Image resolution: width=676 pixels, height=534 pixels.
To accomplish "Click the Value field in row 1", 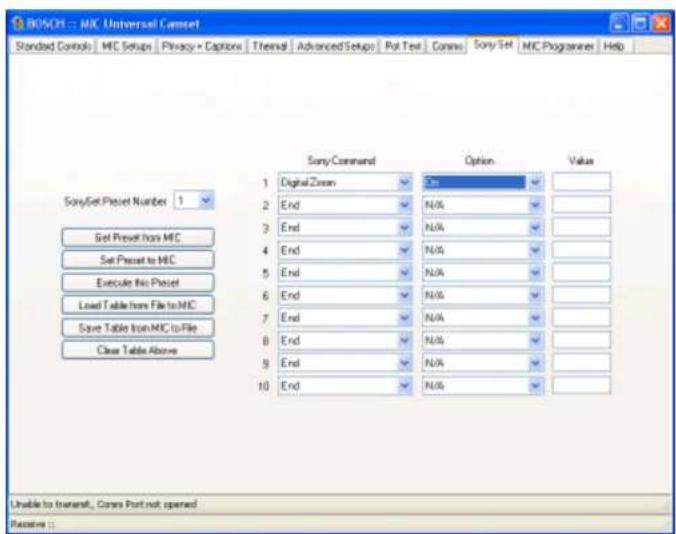I will point(582,182).
